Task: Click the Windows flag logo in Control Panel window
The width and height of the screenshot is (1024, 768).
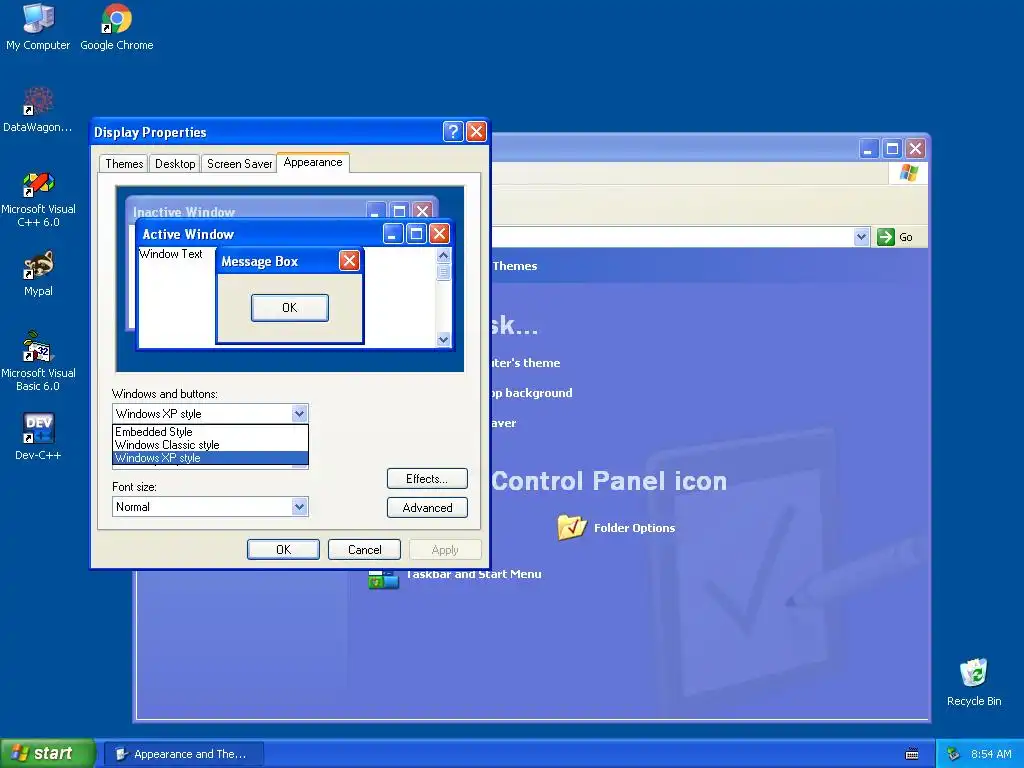Action: tap(908, 173)
